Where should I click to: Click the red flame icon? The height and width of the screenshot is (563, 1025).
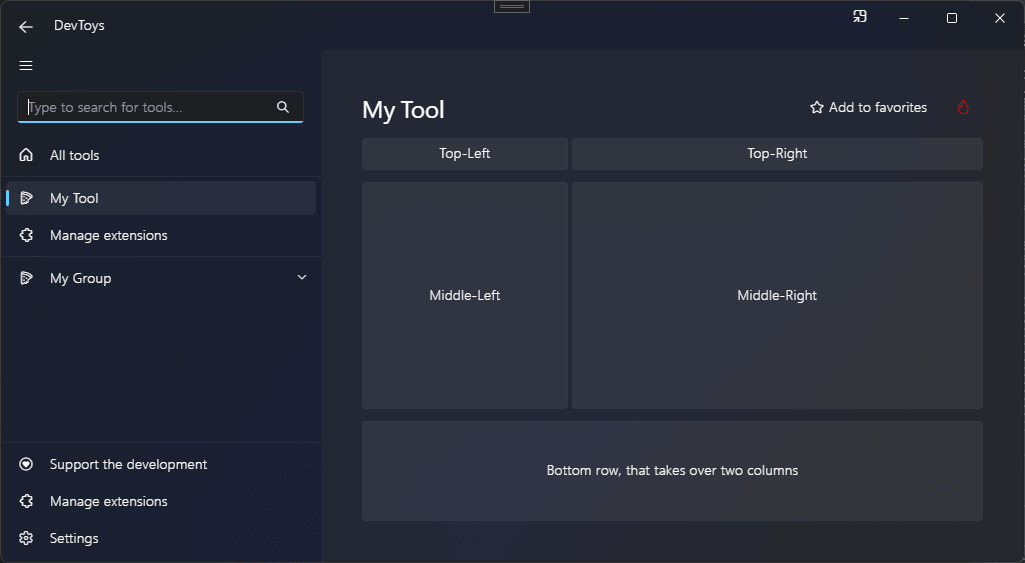click(963, 107)
